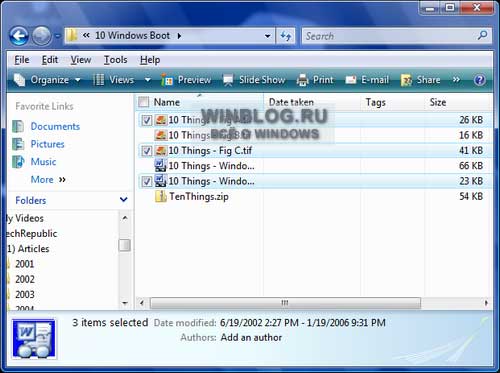This screenshot has height=373, width=500.
Task: Open the address bar history dropdown arrow
Action: tap(267, 36)
